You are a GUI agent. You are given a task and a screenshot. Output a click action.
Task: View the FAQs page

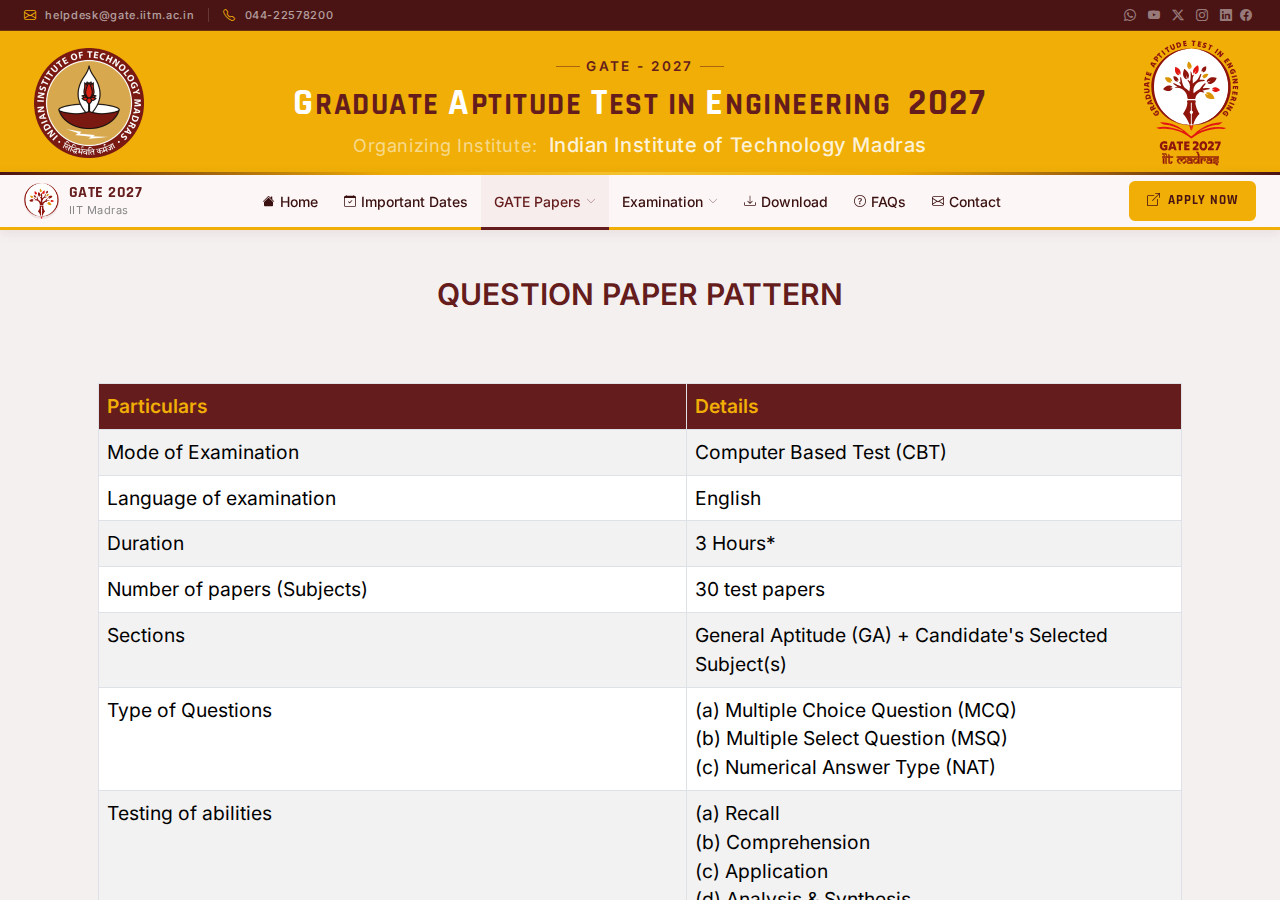click(880, 202)
